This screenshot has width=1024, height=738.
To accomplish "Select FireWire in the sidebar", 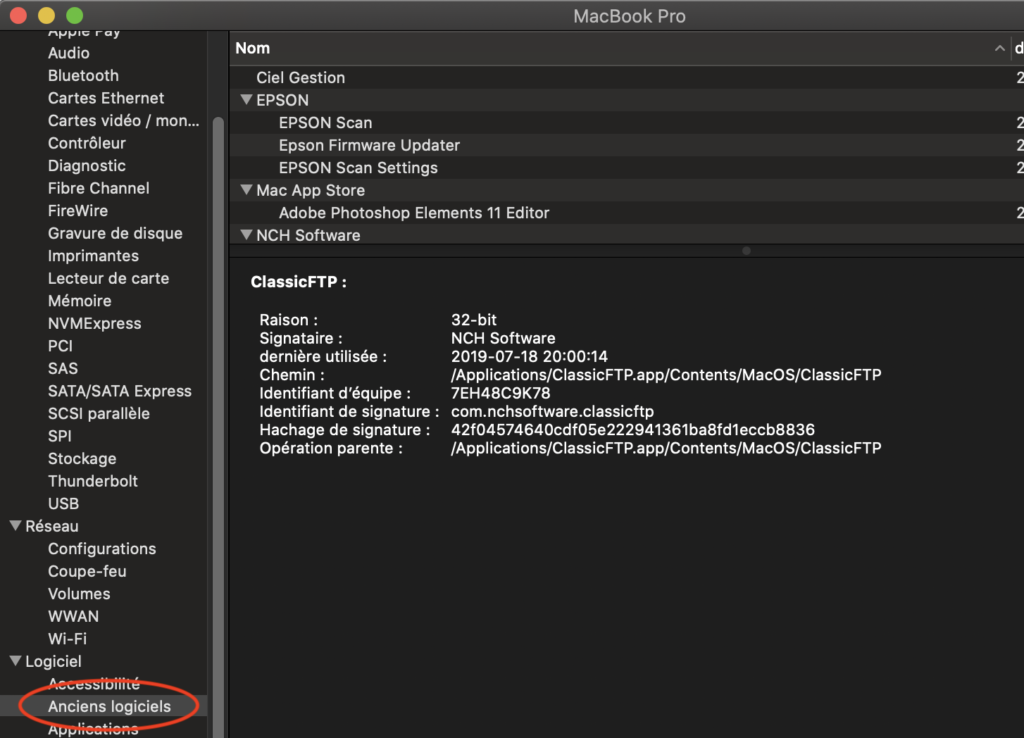I will click(78, 211).
